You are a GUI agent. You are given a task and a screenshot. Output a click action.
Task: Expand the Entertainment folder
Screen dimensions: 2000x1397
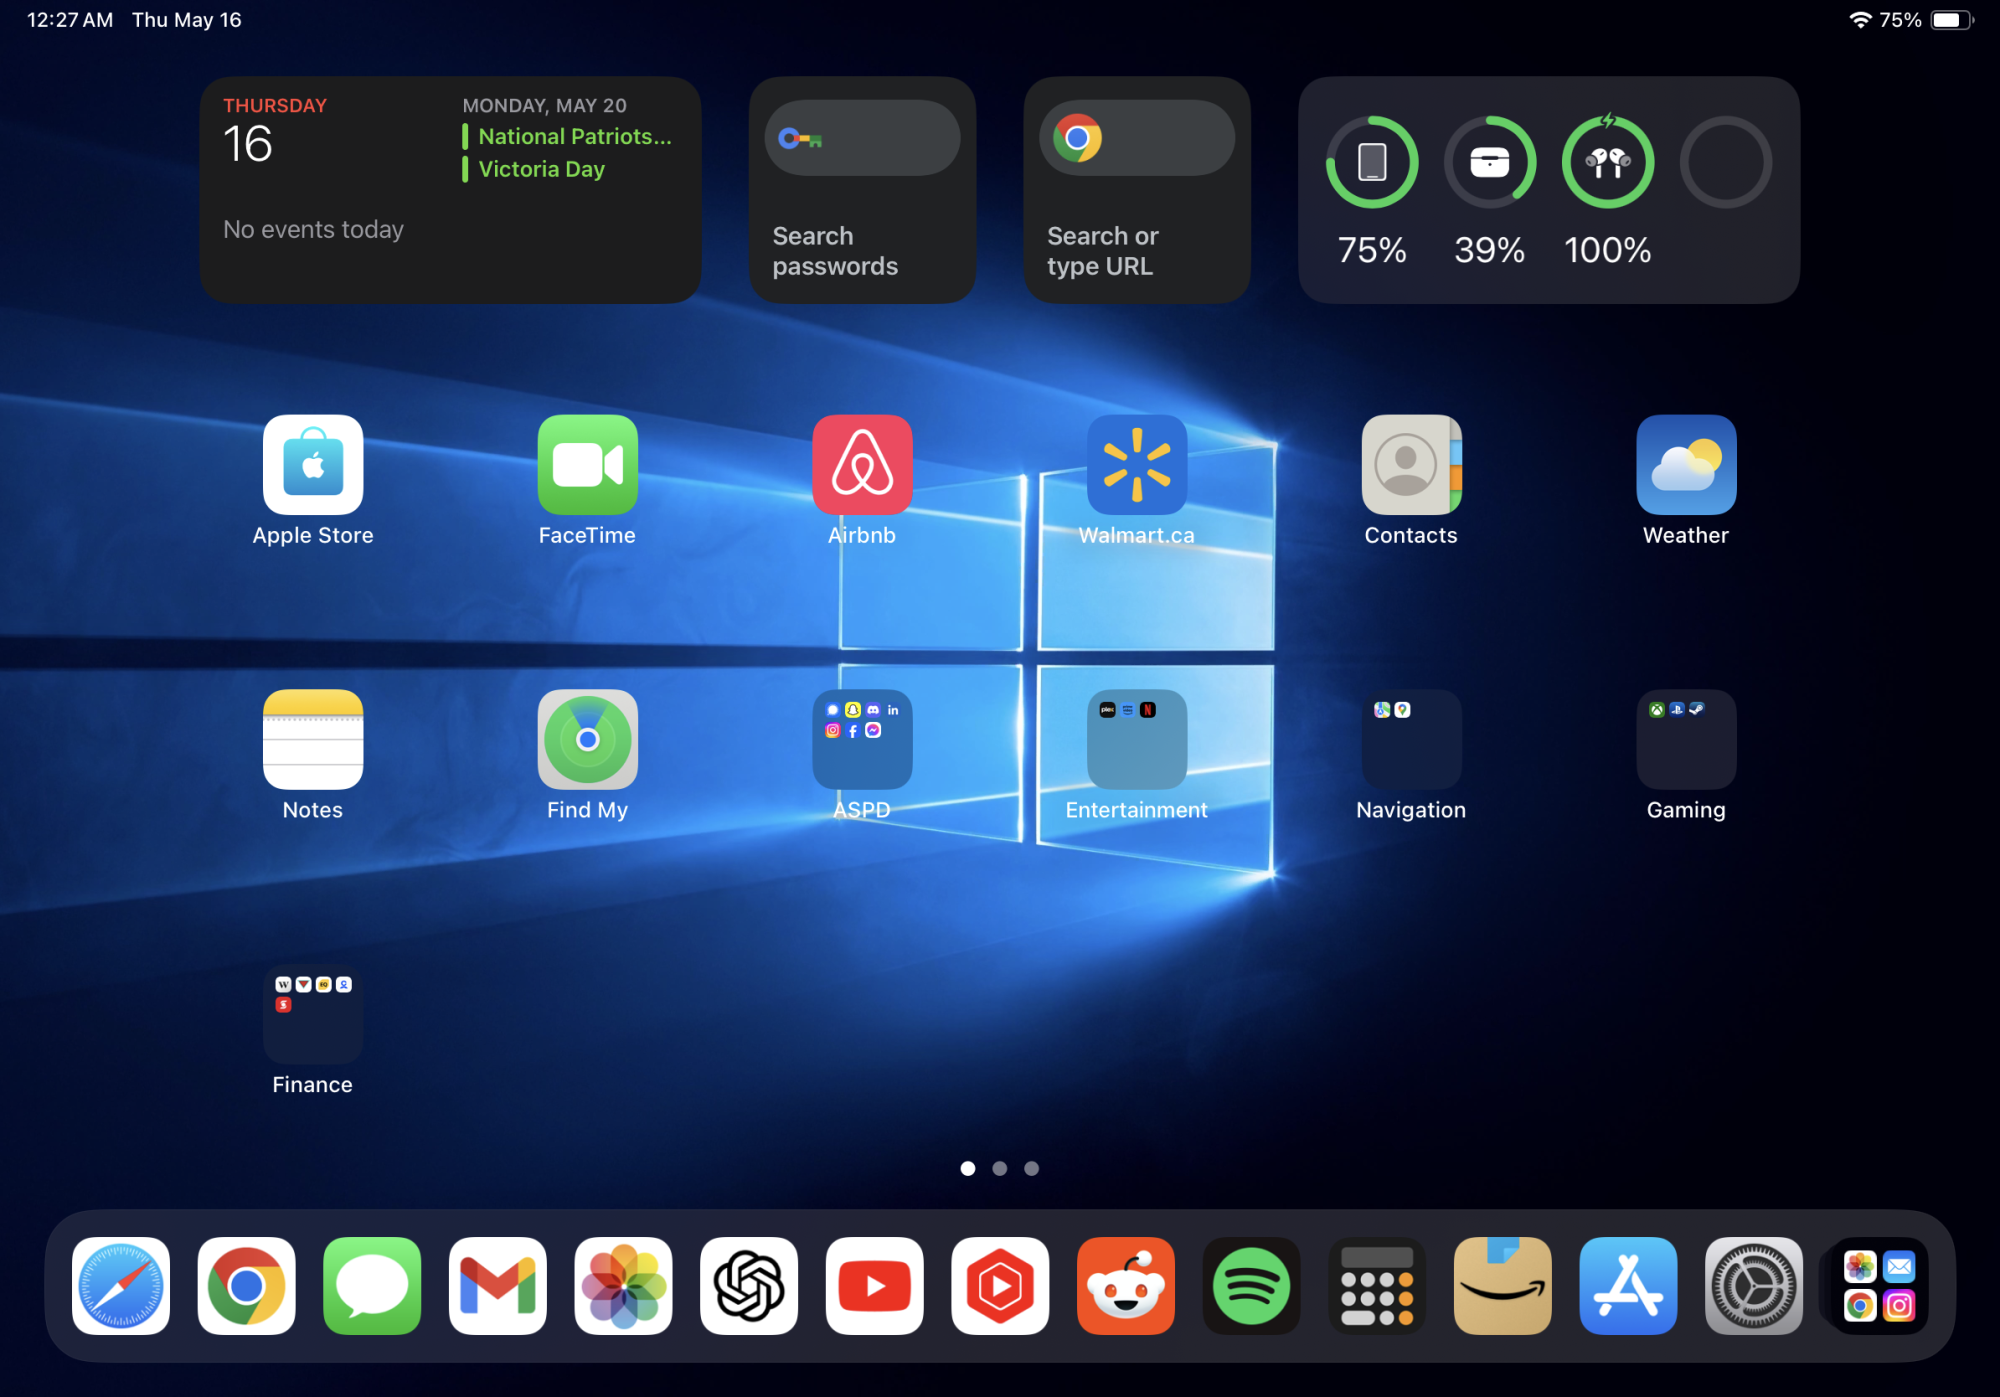coord(1137,740)
